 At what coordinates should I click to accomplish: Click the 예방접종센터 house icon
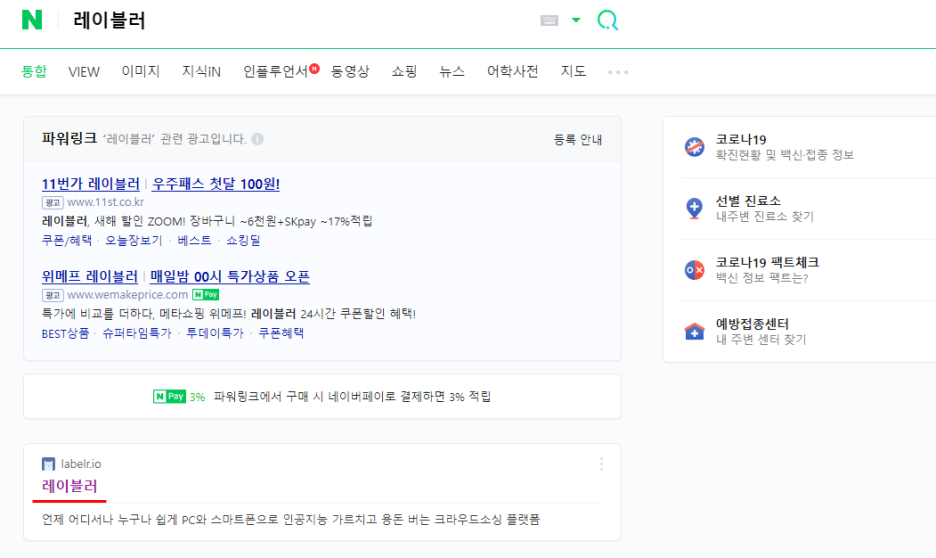click(694, 331)
